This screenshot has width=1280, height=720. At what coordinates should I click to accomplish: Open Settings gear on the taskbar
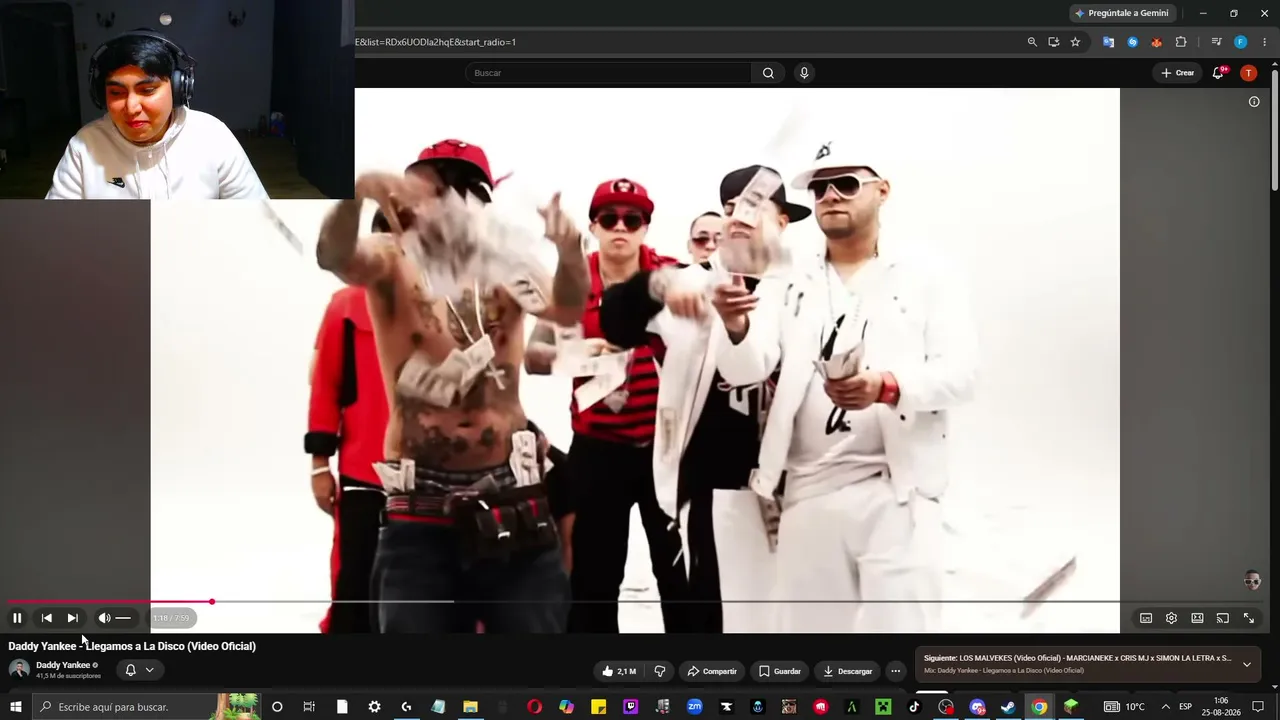374,707
